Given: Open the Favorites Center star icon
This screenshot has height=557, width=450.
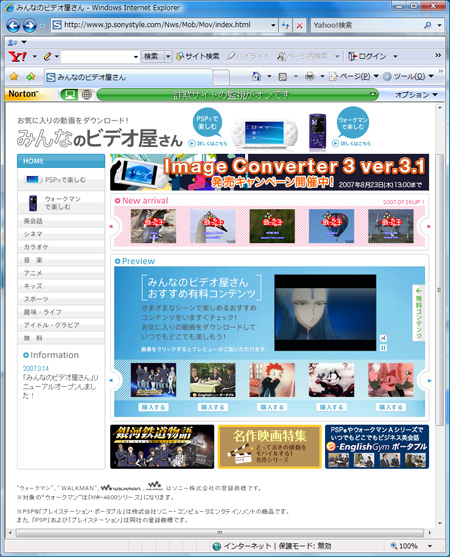Looking at the screenshot, I should (14, 76).
